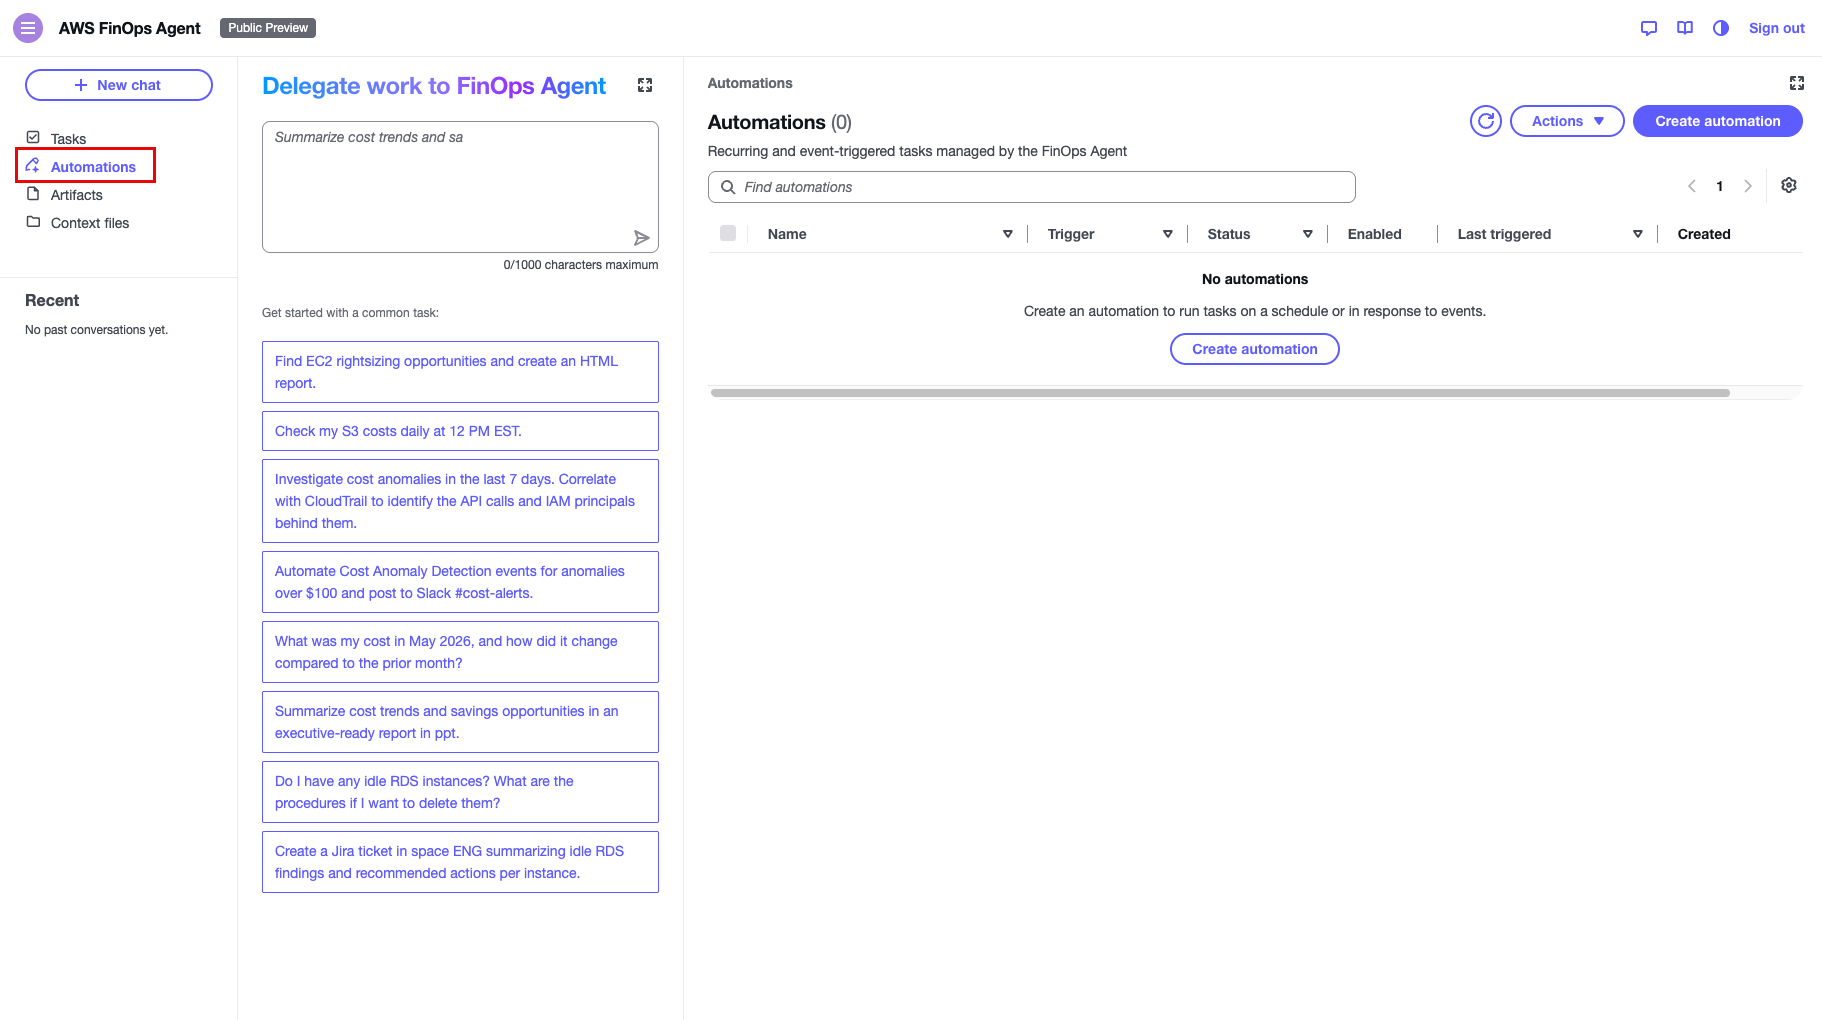The width and height of the screenshot is (1822, 1020).
Task: Open the feedback chat icon in header
Action: (1649, 28)
